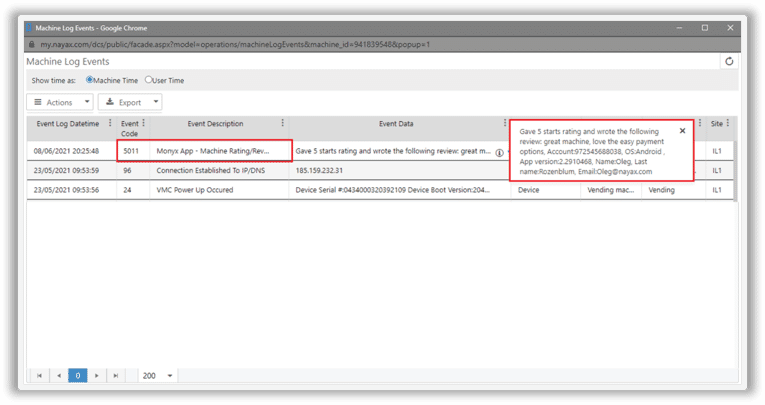Click the info icon in the 5011 row
This screenshot has width=765, height=405.
point(499,153)
